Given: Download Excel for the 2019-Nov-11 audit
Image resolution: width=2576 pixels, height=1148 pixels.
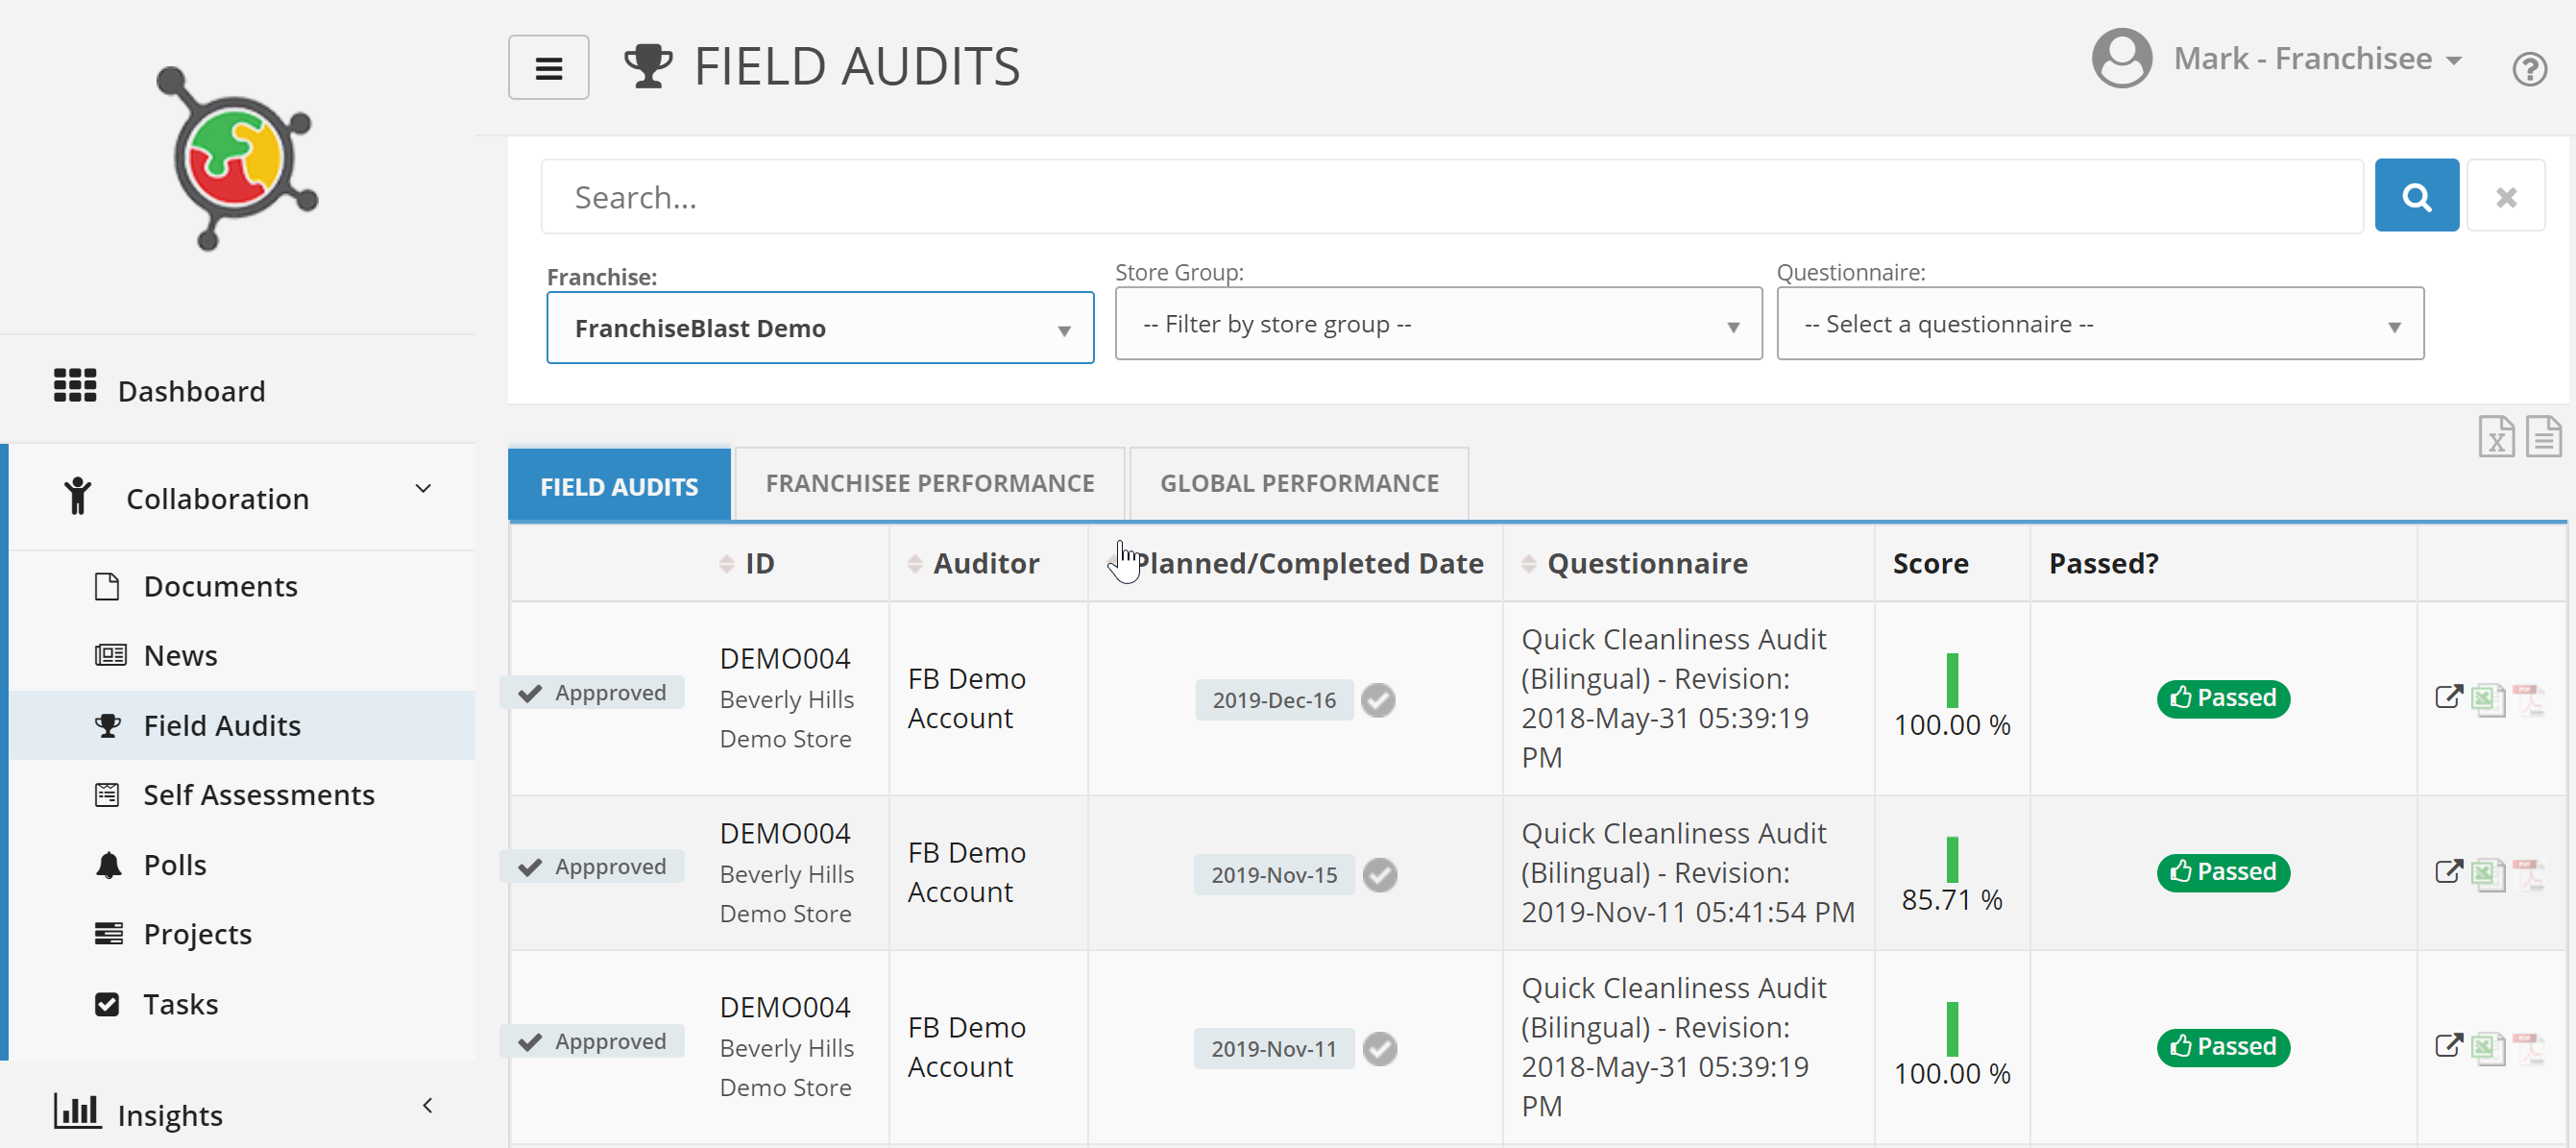Looking at the screenshot, I should pos(2487,1047).
